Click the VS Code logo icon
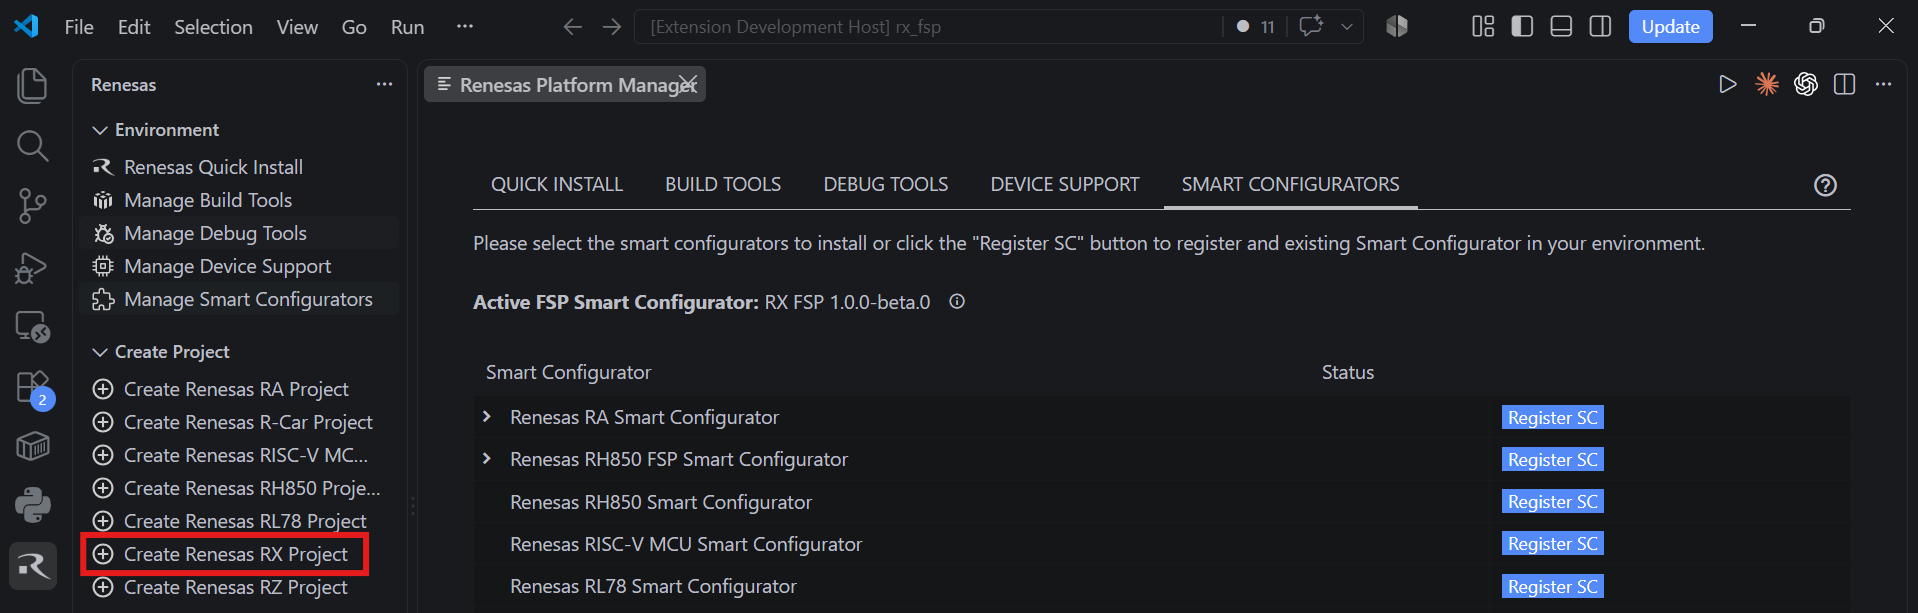This screenshot has height=613, width=1918. [x=26, y=26]
